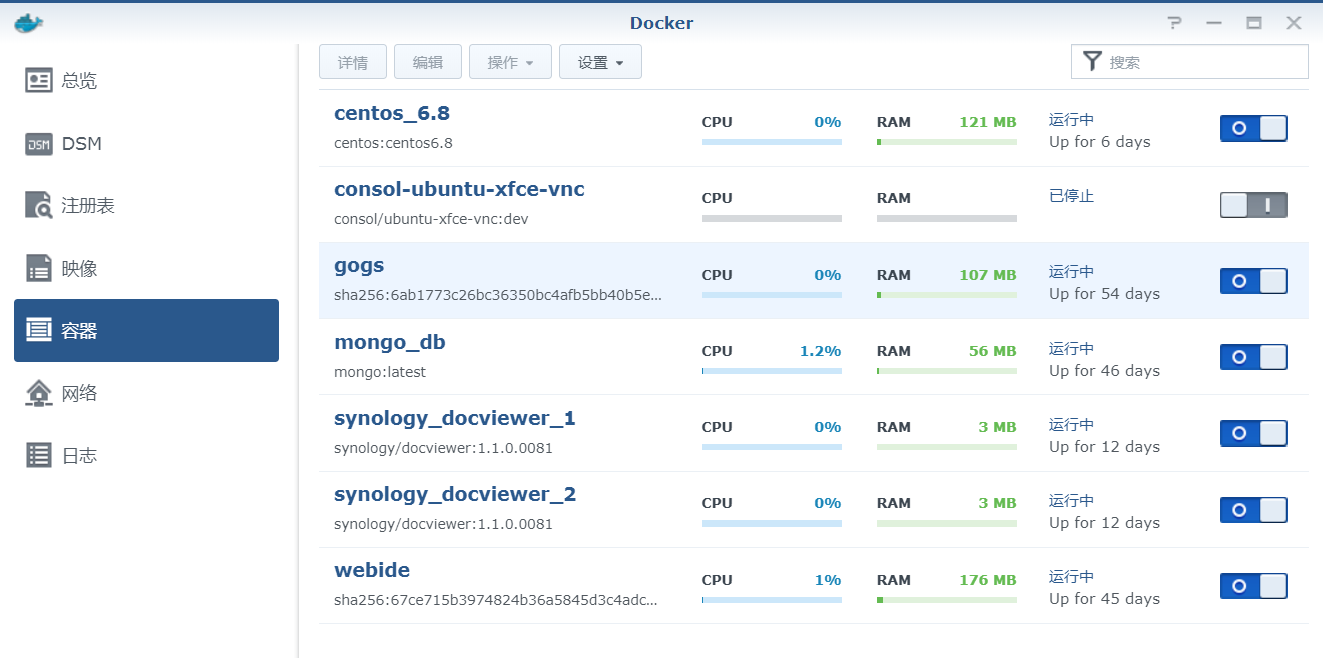Click the 'Up for 45 days' status text
The width and height of the screenshot is (1323, 658).
[1104, 599]
